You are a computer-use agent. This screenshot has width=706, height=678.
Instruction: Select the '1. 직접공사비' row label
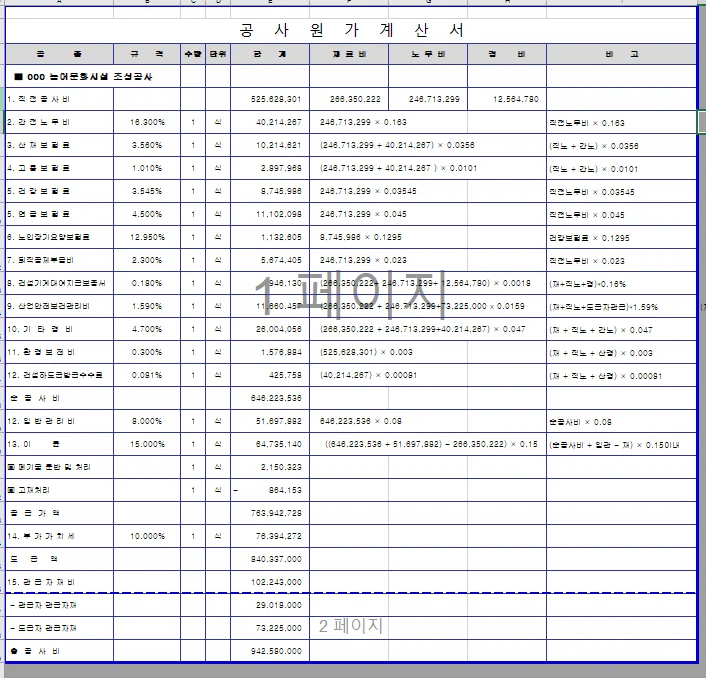pos(59,99)
